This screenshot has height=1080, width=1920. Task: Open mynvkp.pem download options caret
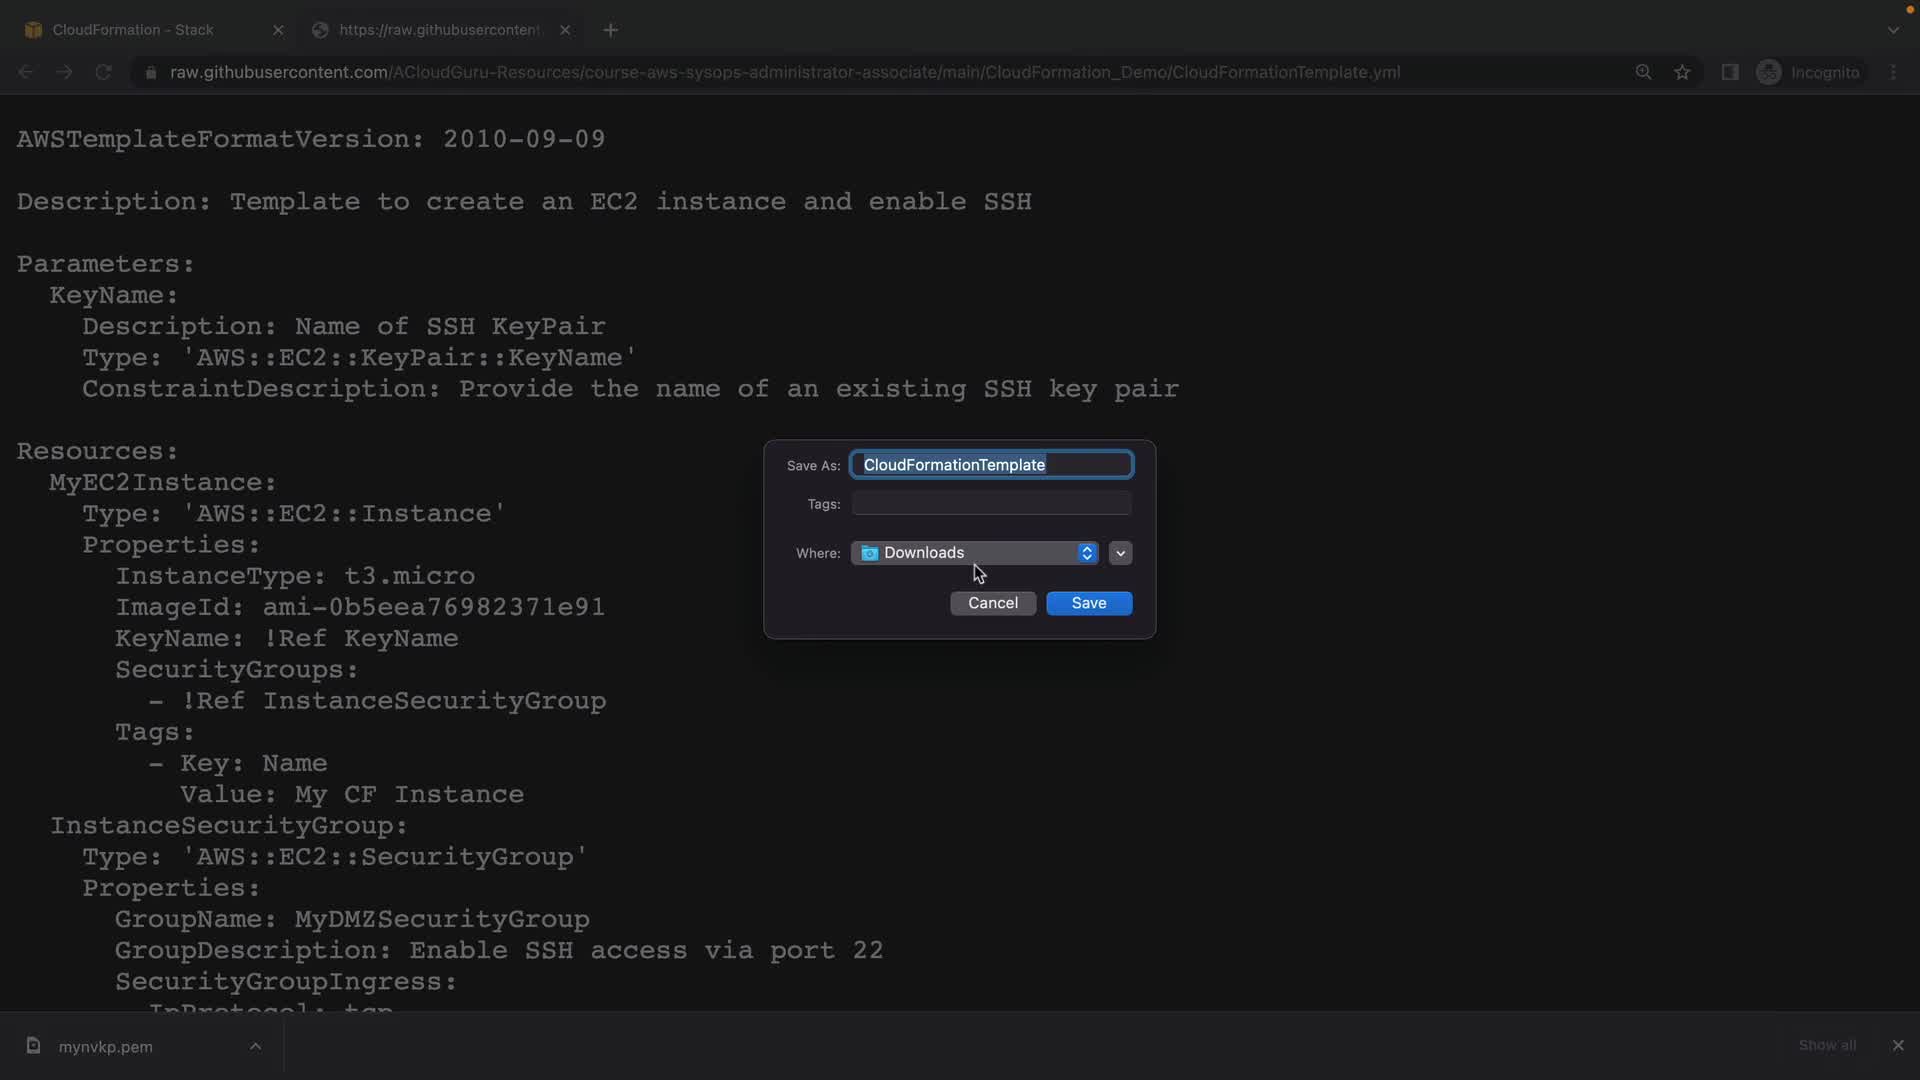point(255,1046)
